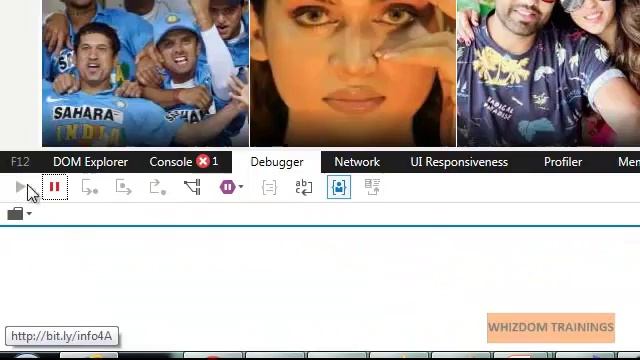Viewport: 640px width, 360px height.
Task: Open the cricket team celebration photo
Action: coord(145,73)
